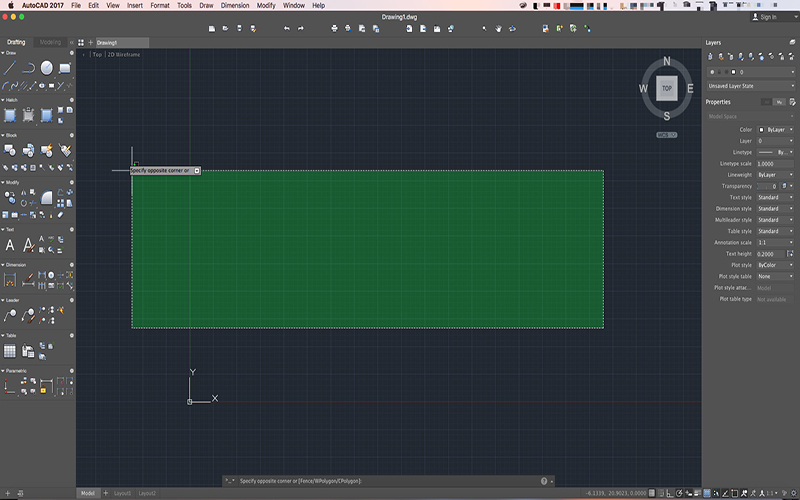Select the Rectangle tool in Draw panel

(65, 67)
